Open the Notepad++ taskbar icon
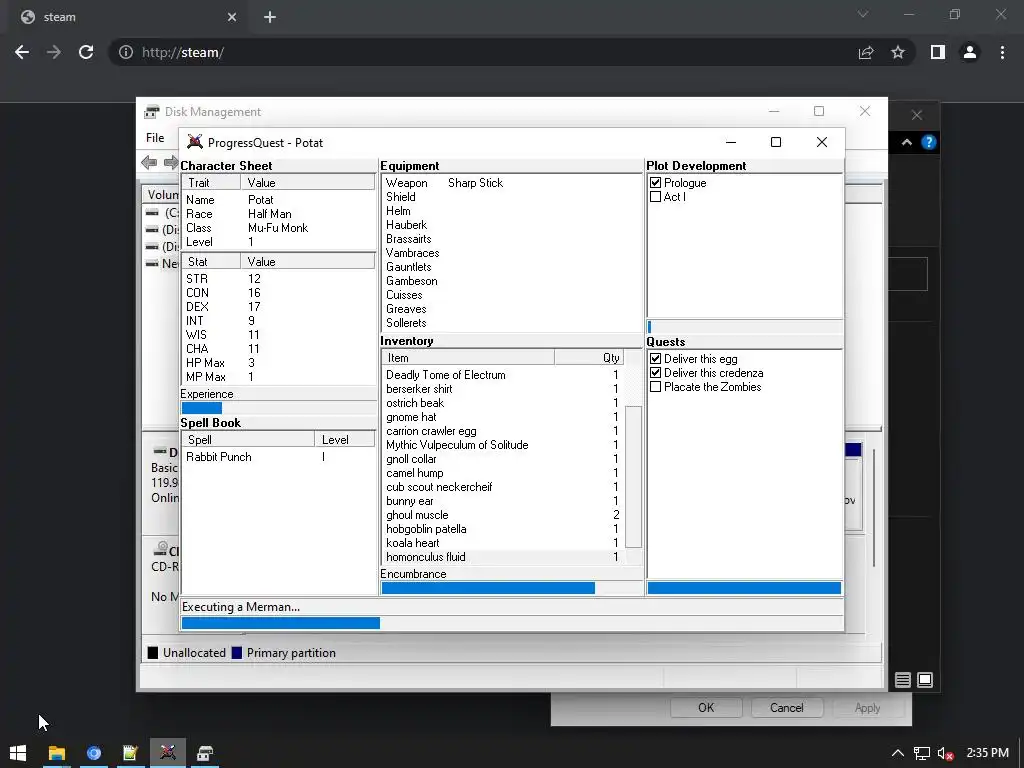Viewport: 1024px width, 768px height. (130, 753)
